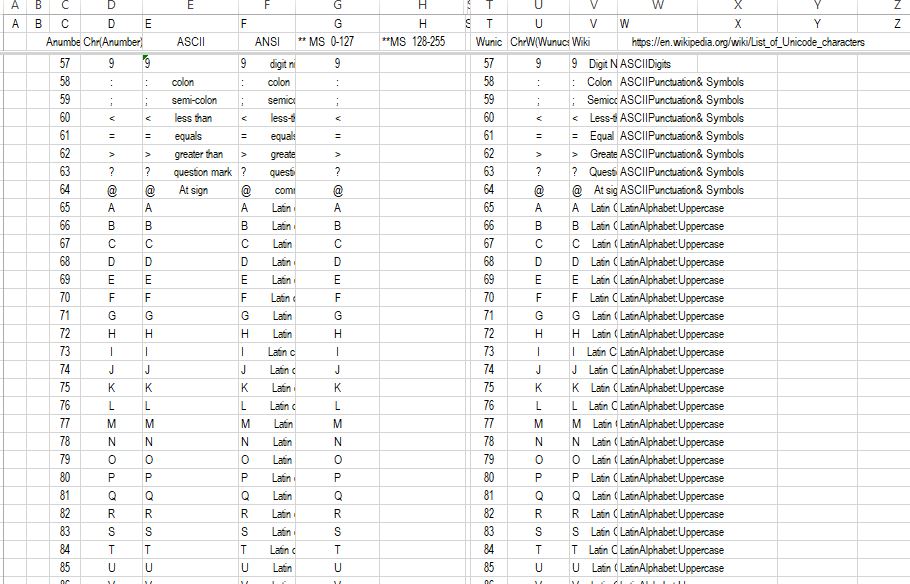Screen dimensions: 910x584
Task: Click the "69" cell in Anumber column
Action: 65,280
